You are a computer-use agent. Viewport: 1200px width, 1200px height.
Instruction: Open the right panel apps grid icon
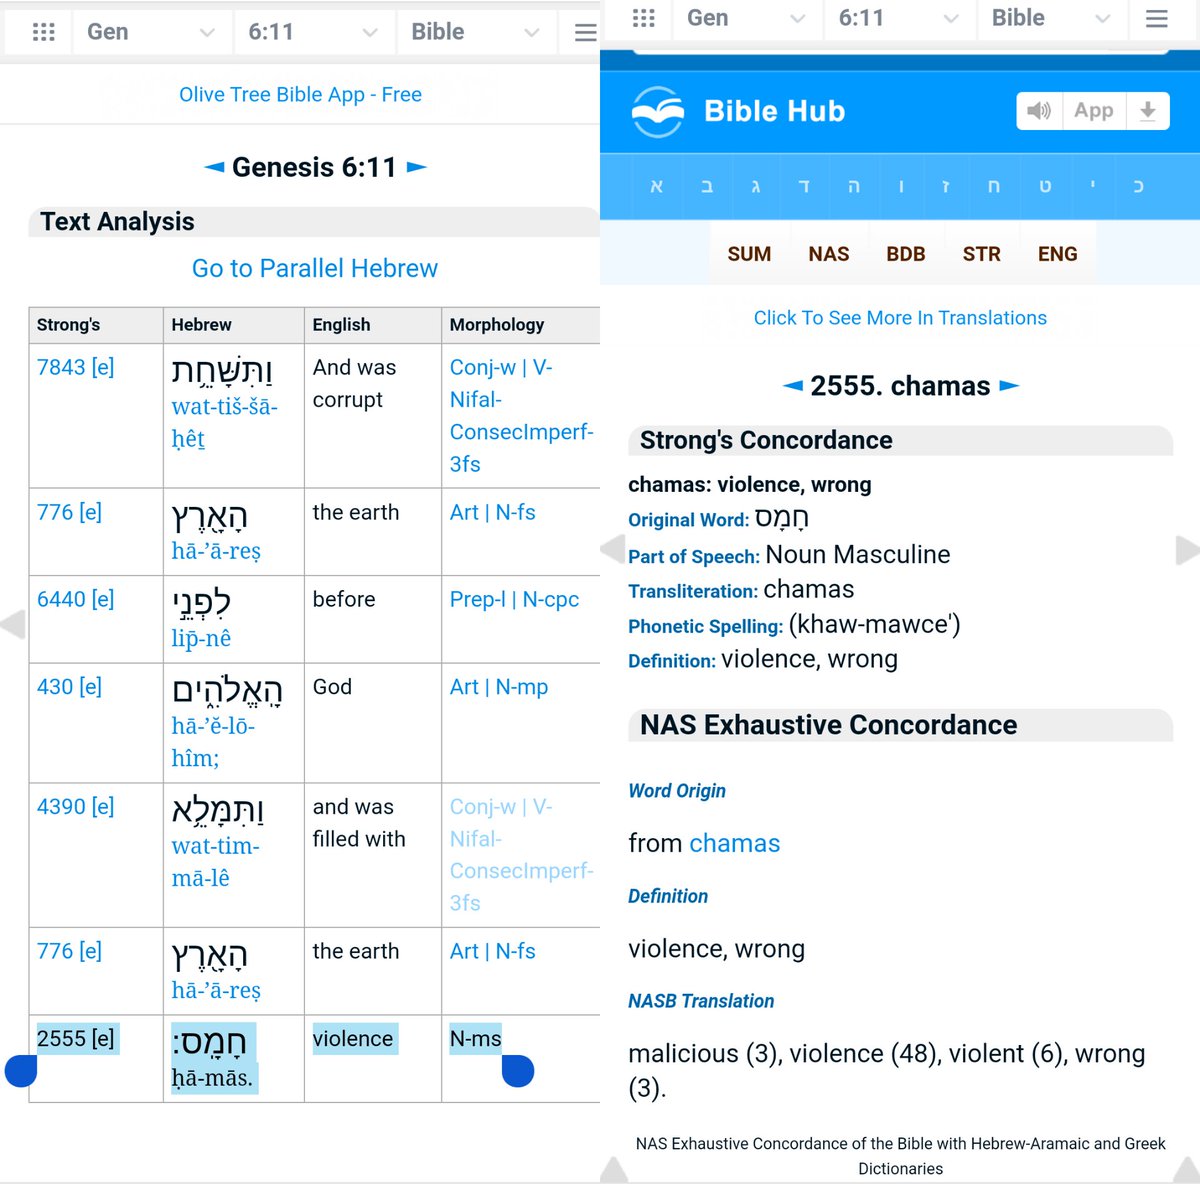tap(644, 18)
